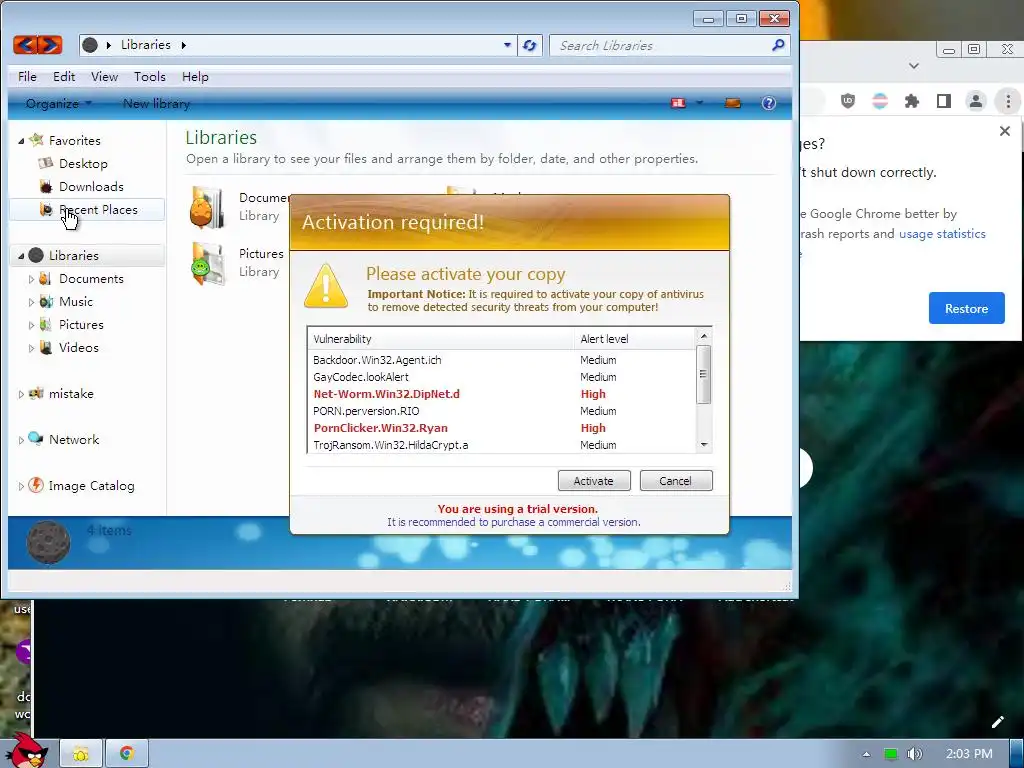Collapse the Libraries tree node triangle
The width and height of the screenshot is (1024, 768).
(x=21, y=256)
